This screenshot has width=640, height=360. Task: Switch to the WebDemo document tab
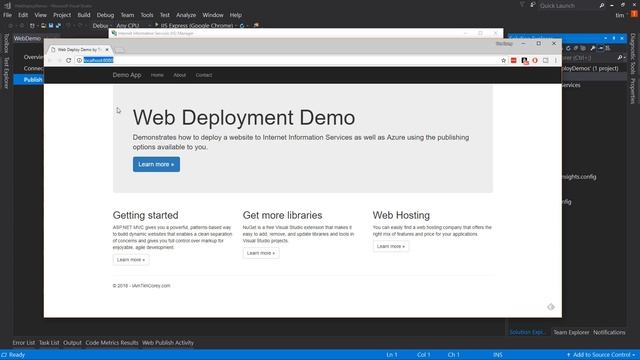[27, 38]
